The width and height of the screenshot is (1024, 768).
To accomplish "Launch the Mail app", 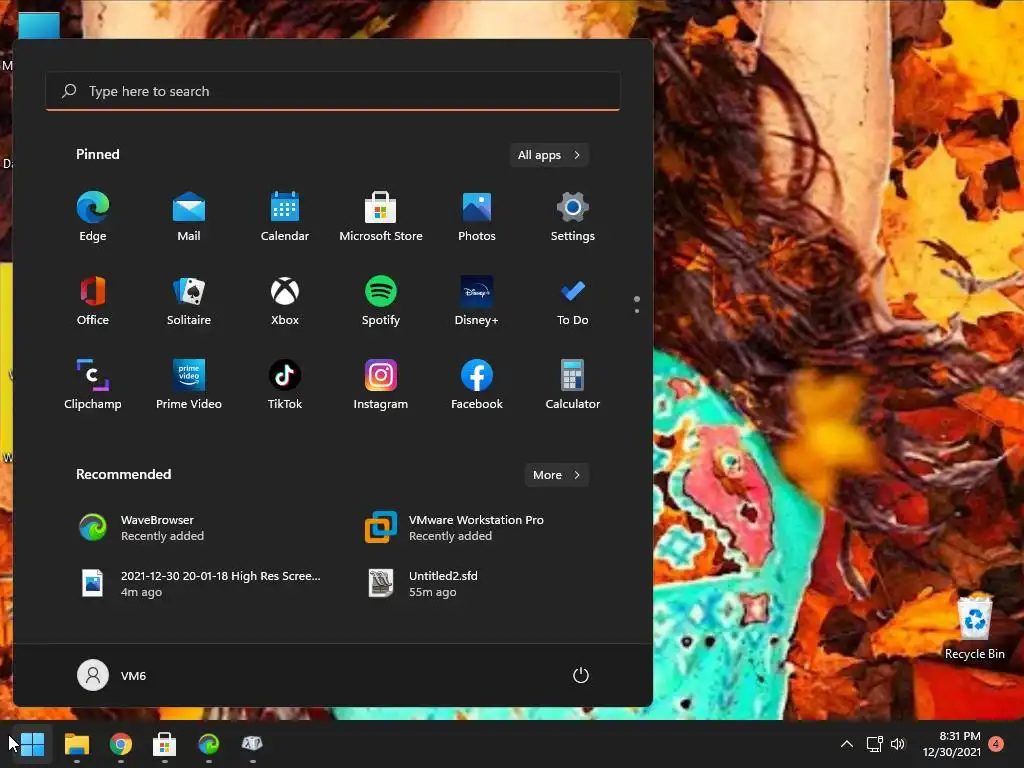I will click(189, 216).
